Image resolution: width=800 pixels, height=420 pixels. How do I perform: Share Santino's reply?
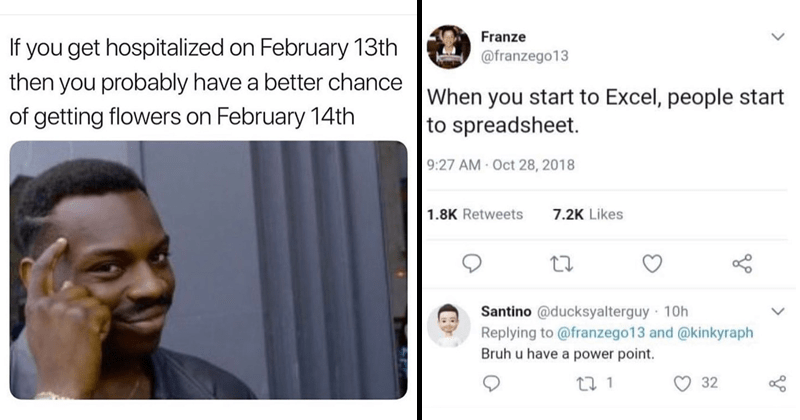(x=778, y=383)
